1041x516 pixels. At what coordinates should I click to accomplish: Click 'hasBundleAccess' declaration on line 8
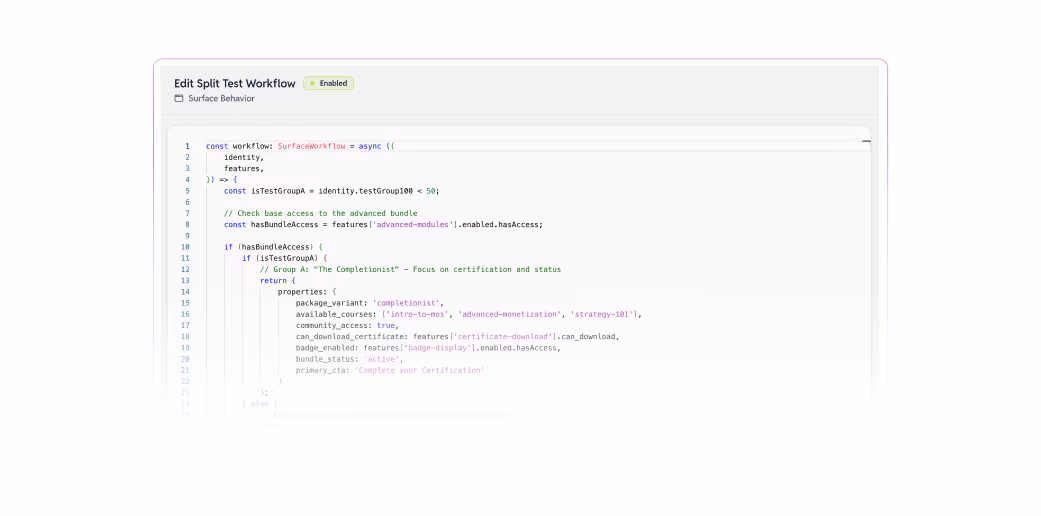pos(284,224)
